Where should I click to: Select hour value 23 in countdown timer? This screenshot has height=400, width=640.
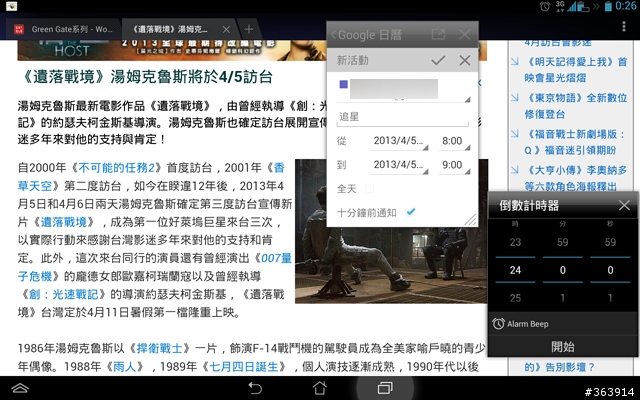click(515, 242)
